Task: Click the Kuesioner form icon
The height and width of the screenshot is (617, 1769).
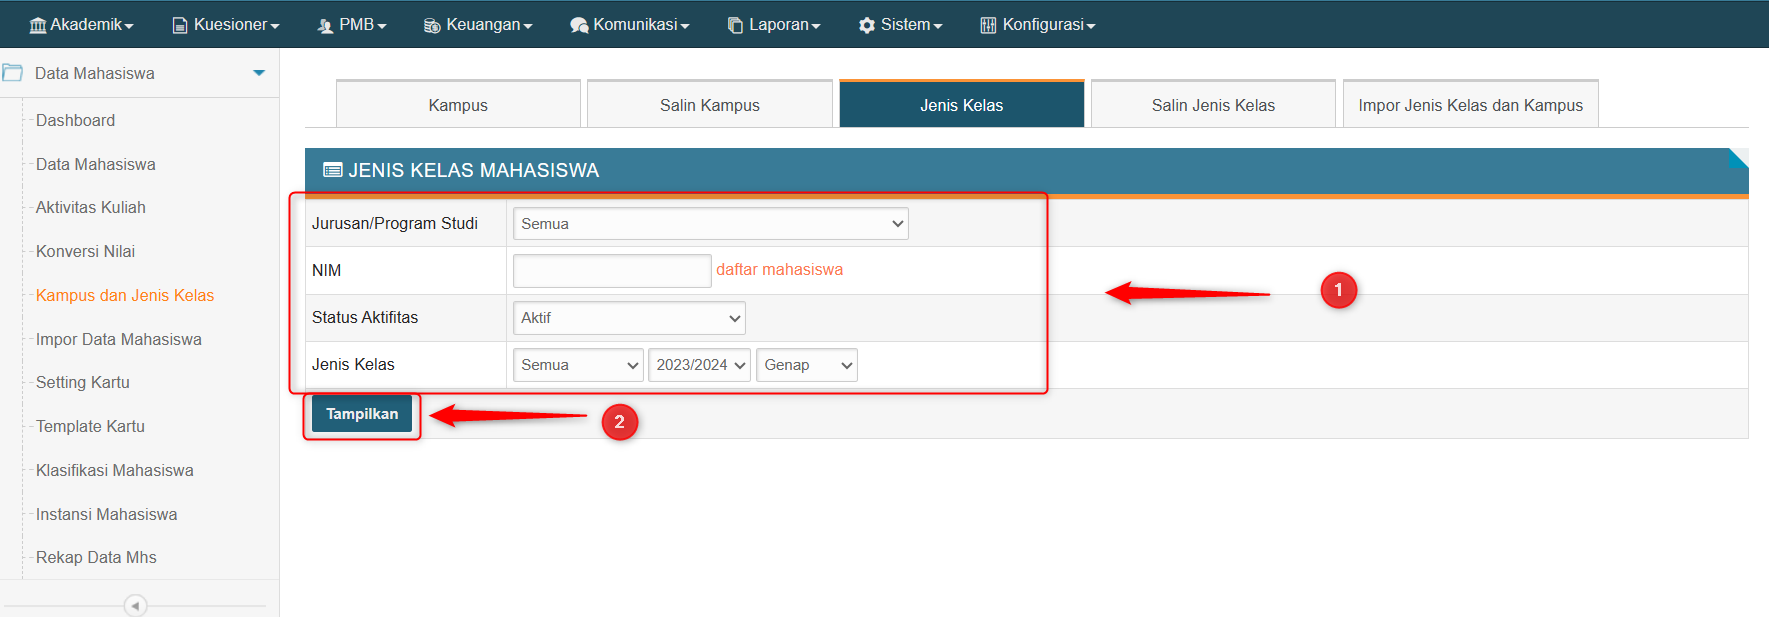Action: (x=180, y=25)
